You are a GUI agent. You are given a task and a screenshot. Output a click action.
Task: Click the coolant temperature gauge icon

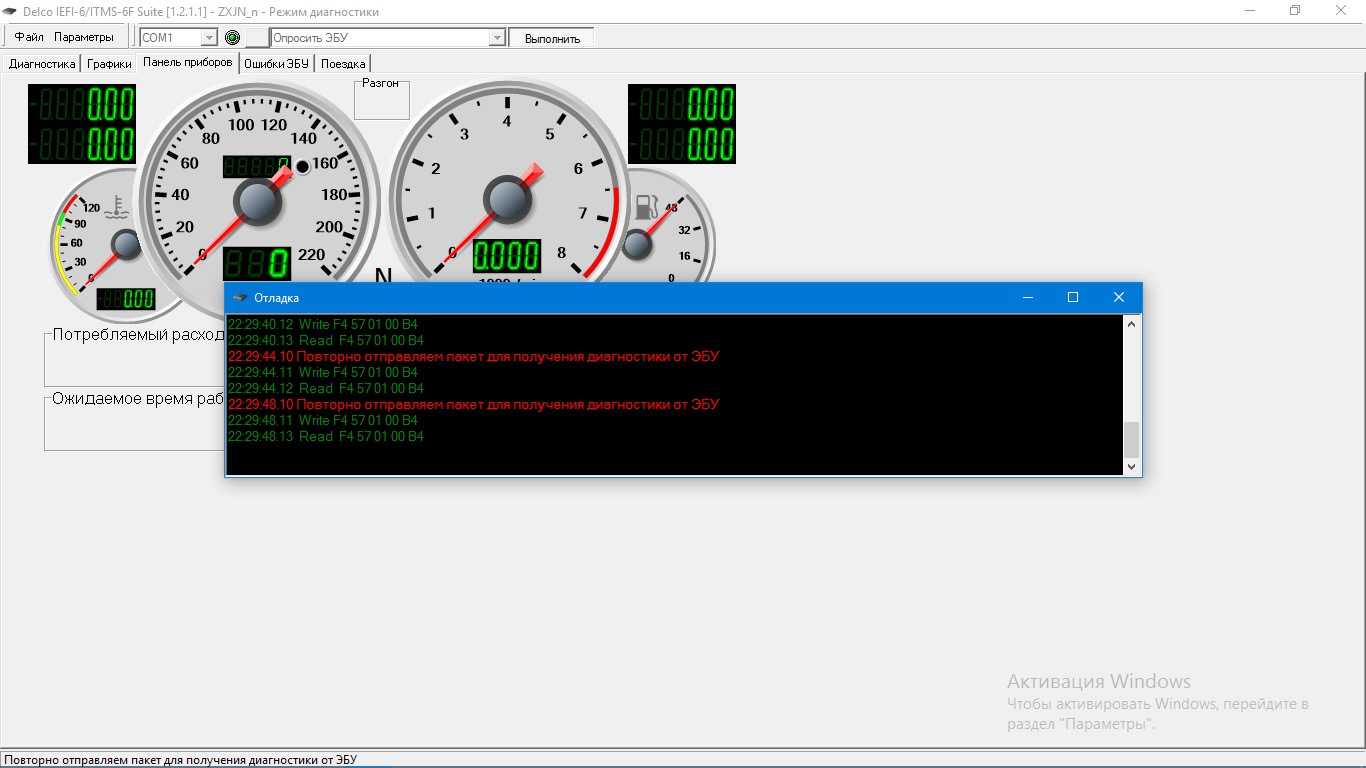[x=118, y=208]
